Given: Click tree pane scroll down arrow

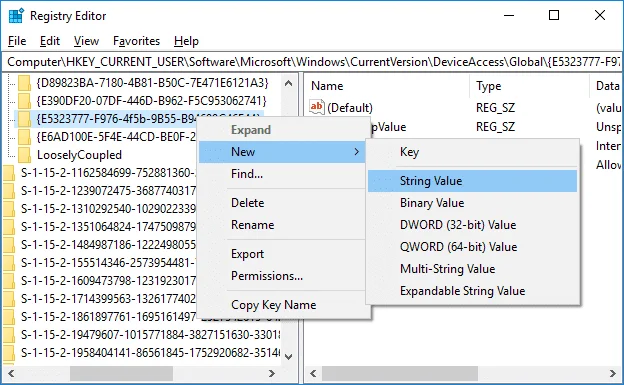Looking at the screenshot, I should point(289,357).
